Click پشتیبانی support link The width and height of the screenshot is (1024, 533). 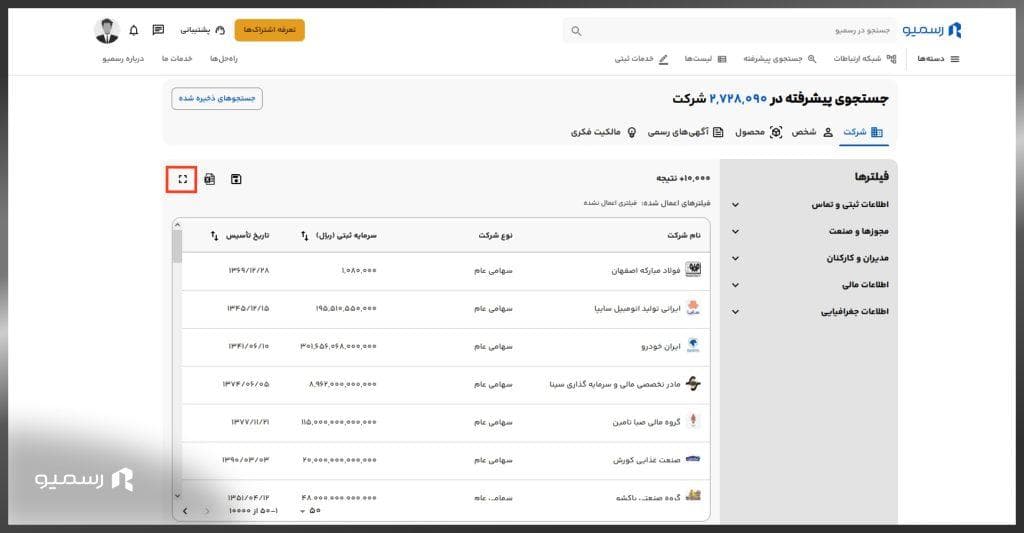coord(202,30)
